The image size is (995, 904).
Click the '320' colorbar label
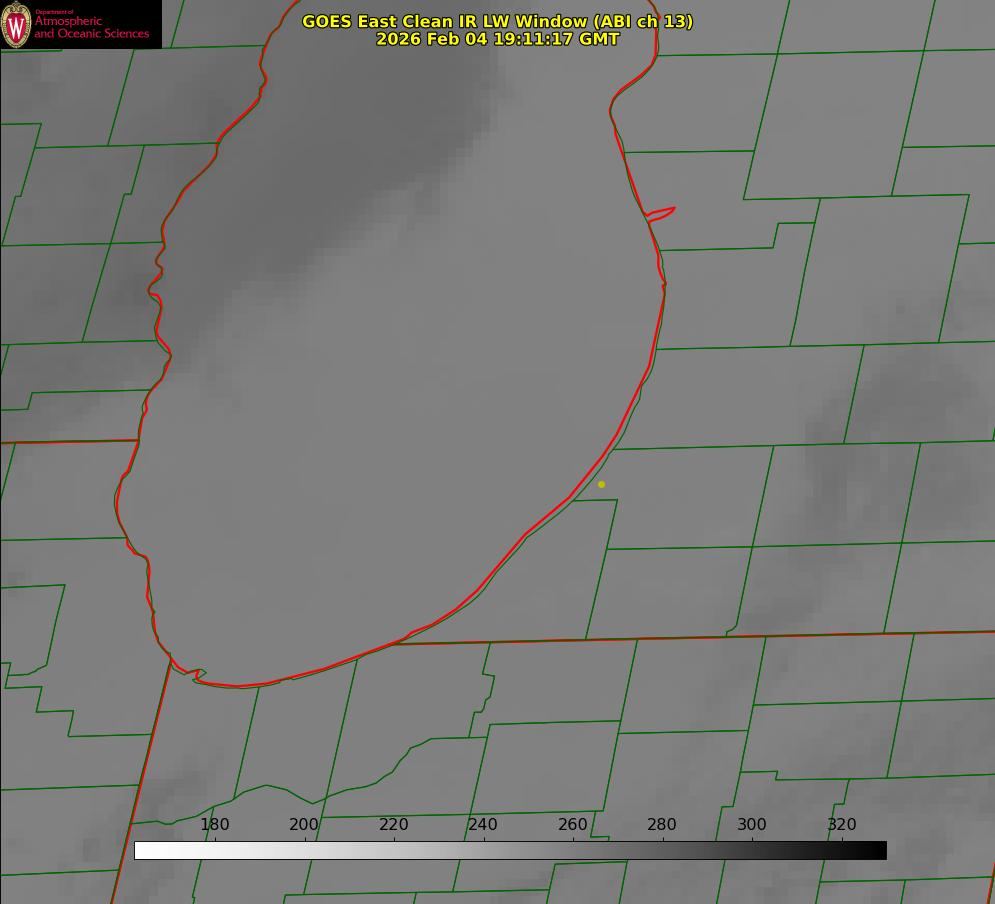[842, 824]
